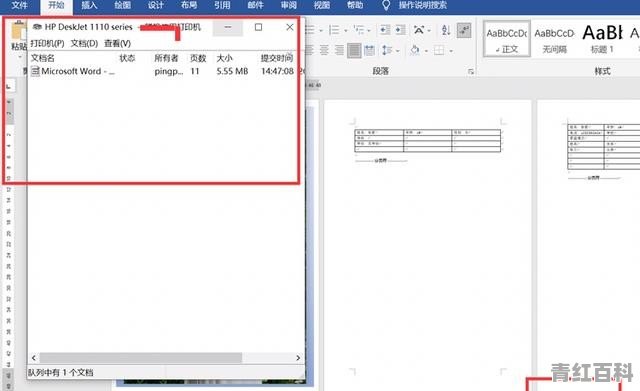Apply the 标题 1 style

602,39
